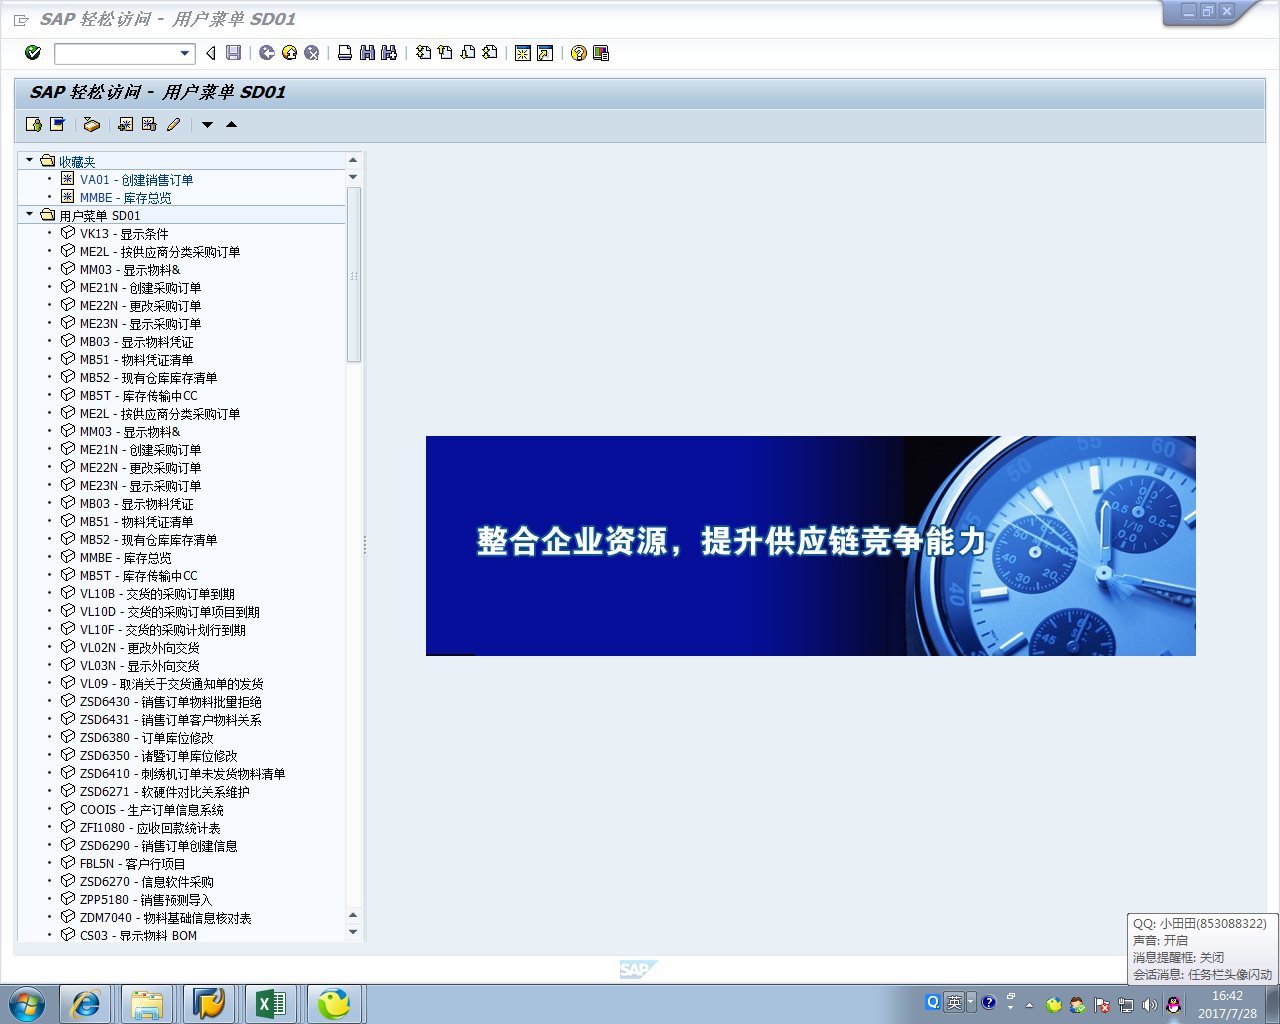Image resolution: width=1280 pixels, height=1024 pixels.
Task: Open FBL5N - 客户行项目 transaction
Action: point(132,864)
